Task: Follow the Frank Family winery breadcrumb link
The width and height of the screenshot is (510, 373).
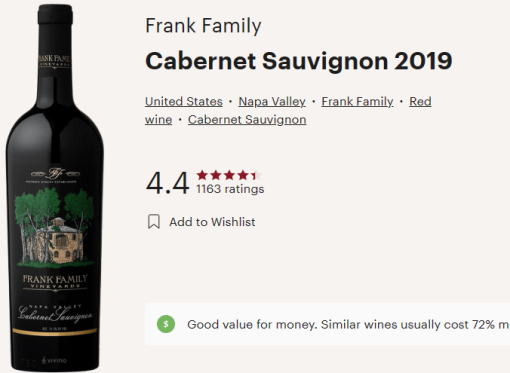Action: 357,101
